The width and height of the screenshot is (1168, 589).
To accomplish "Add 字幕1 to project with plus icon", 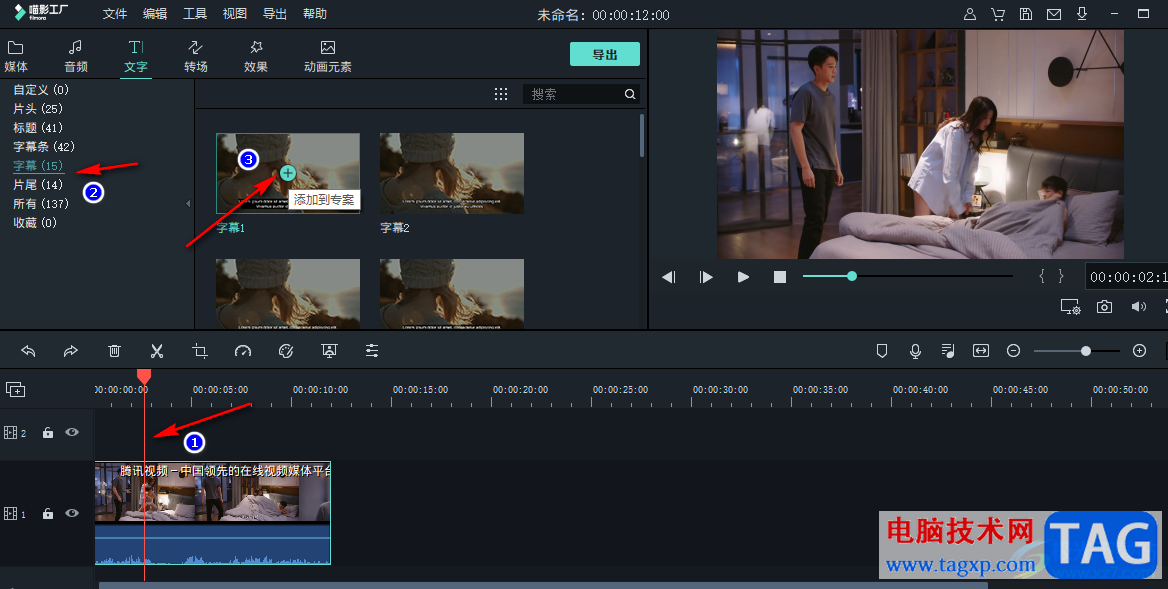I will pyautogui.click(x=288, y=173).
